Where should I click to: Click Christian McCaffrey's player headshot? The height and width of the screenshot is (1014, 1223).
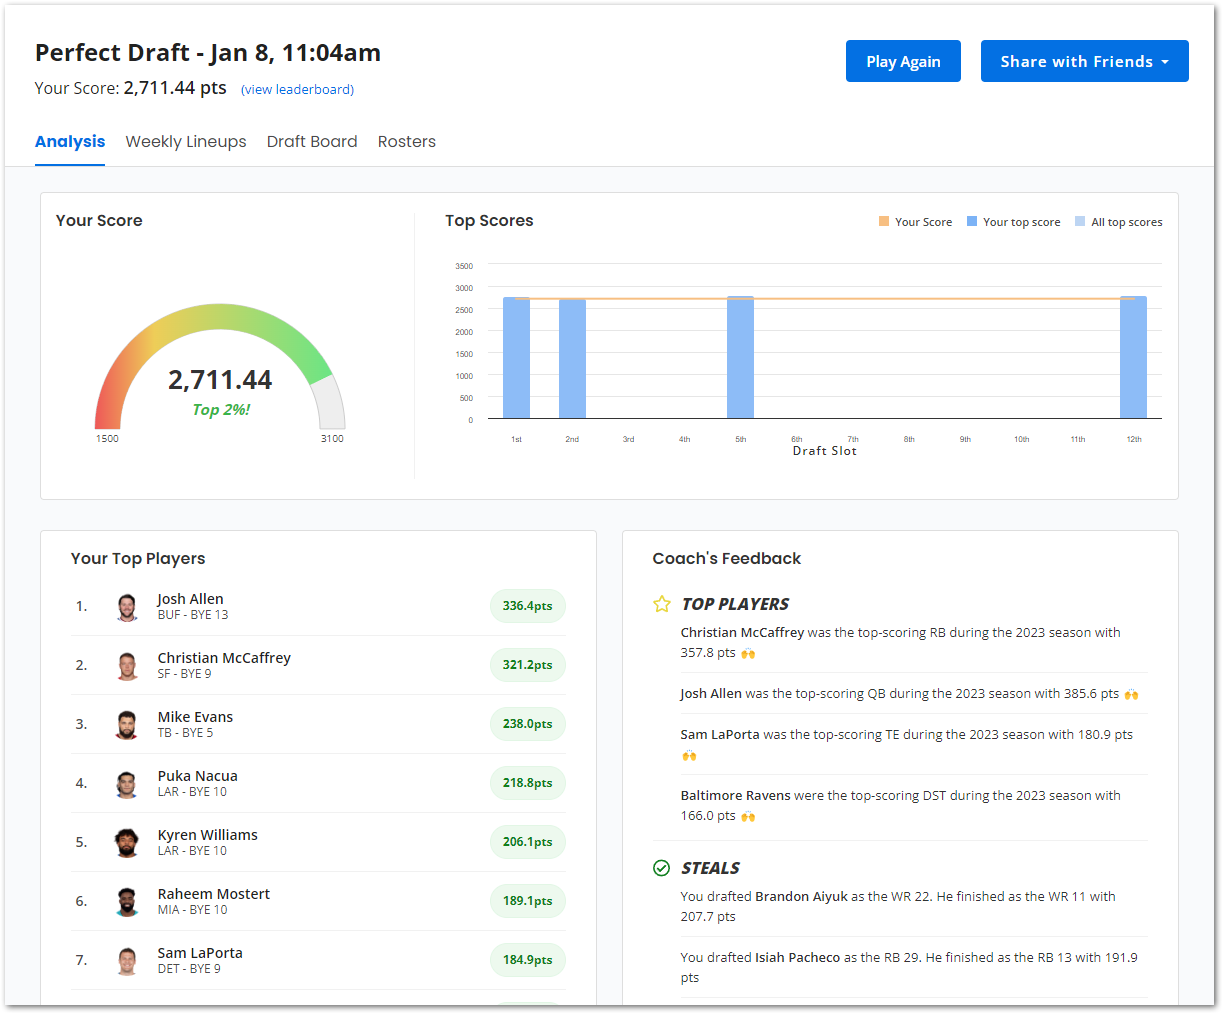pyautogui.click(x=127, y=666)
